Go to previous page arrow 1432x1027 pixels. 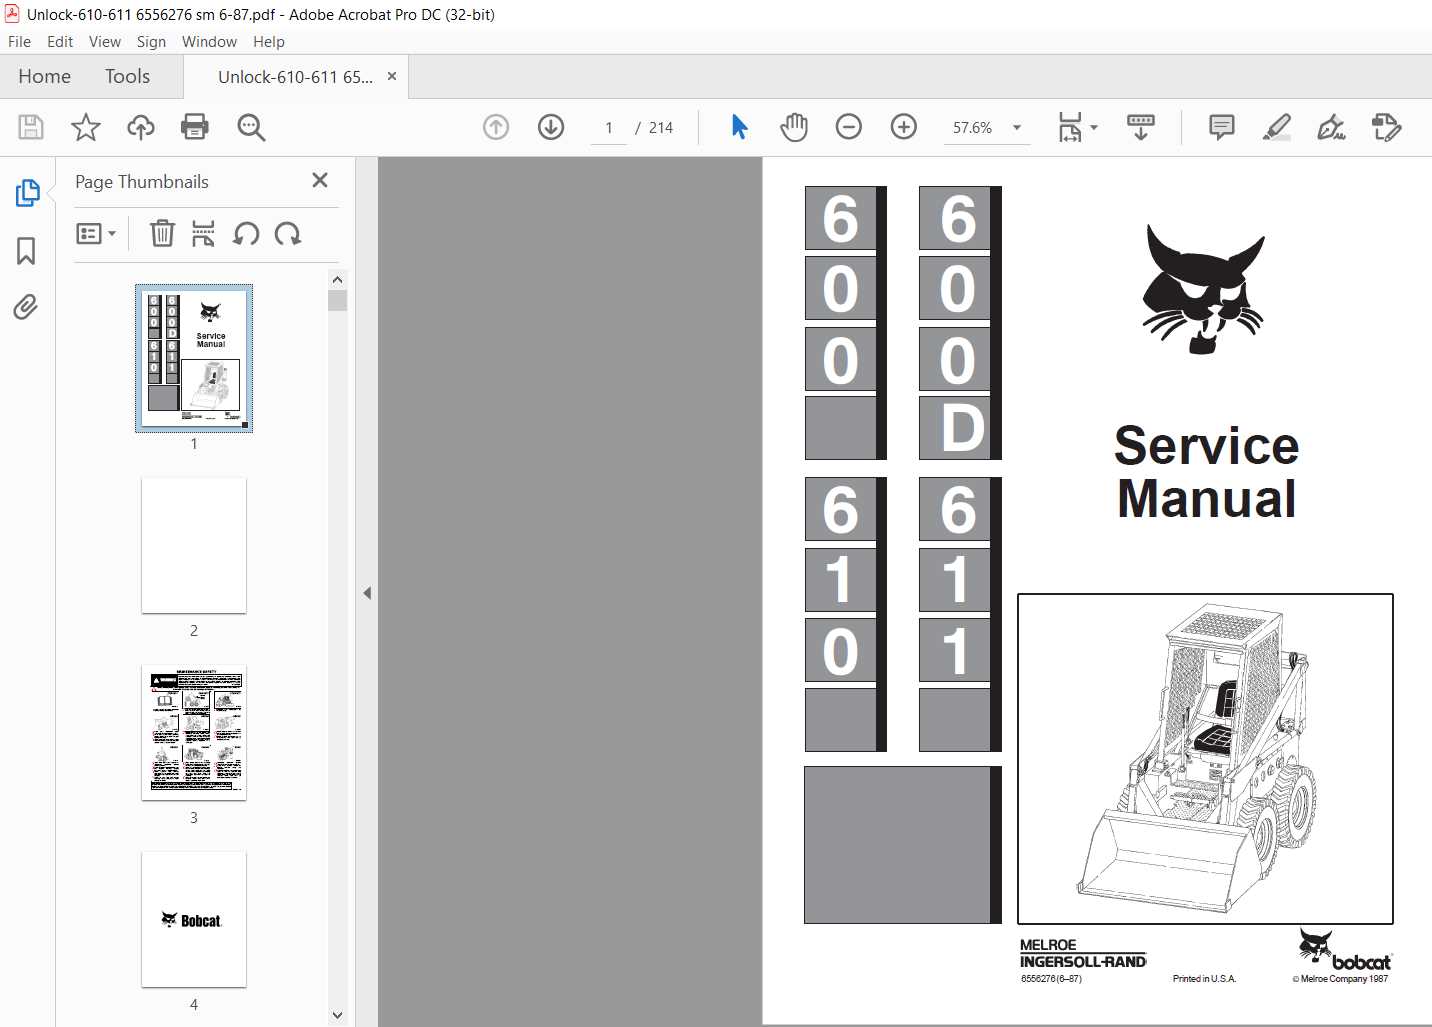point(496,127)
